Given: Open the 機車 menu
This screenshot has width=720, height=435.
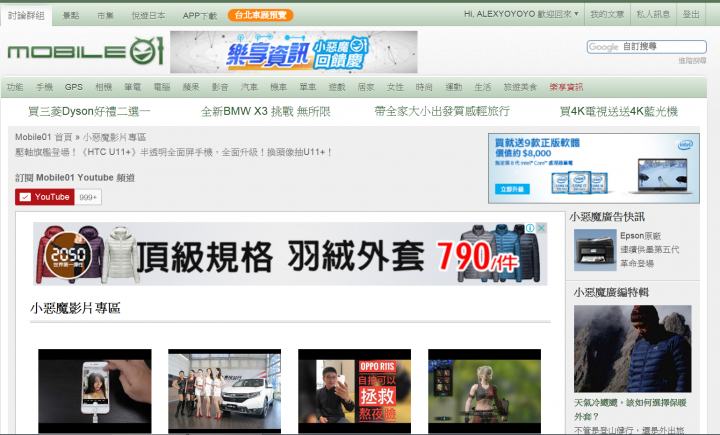Looking at the screenshot, I should click(x=278, y=87).
